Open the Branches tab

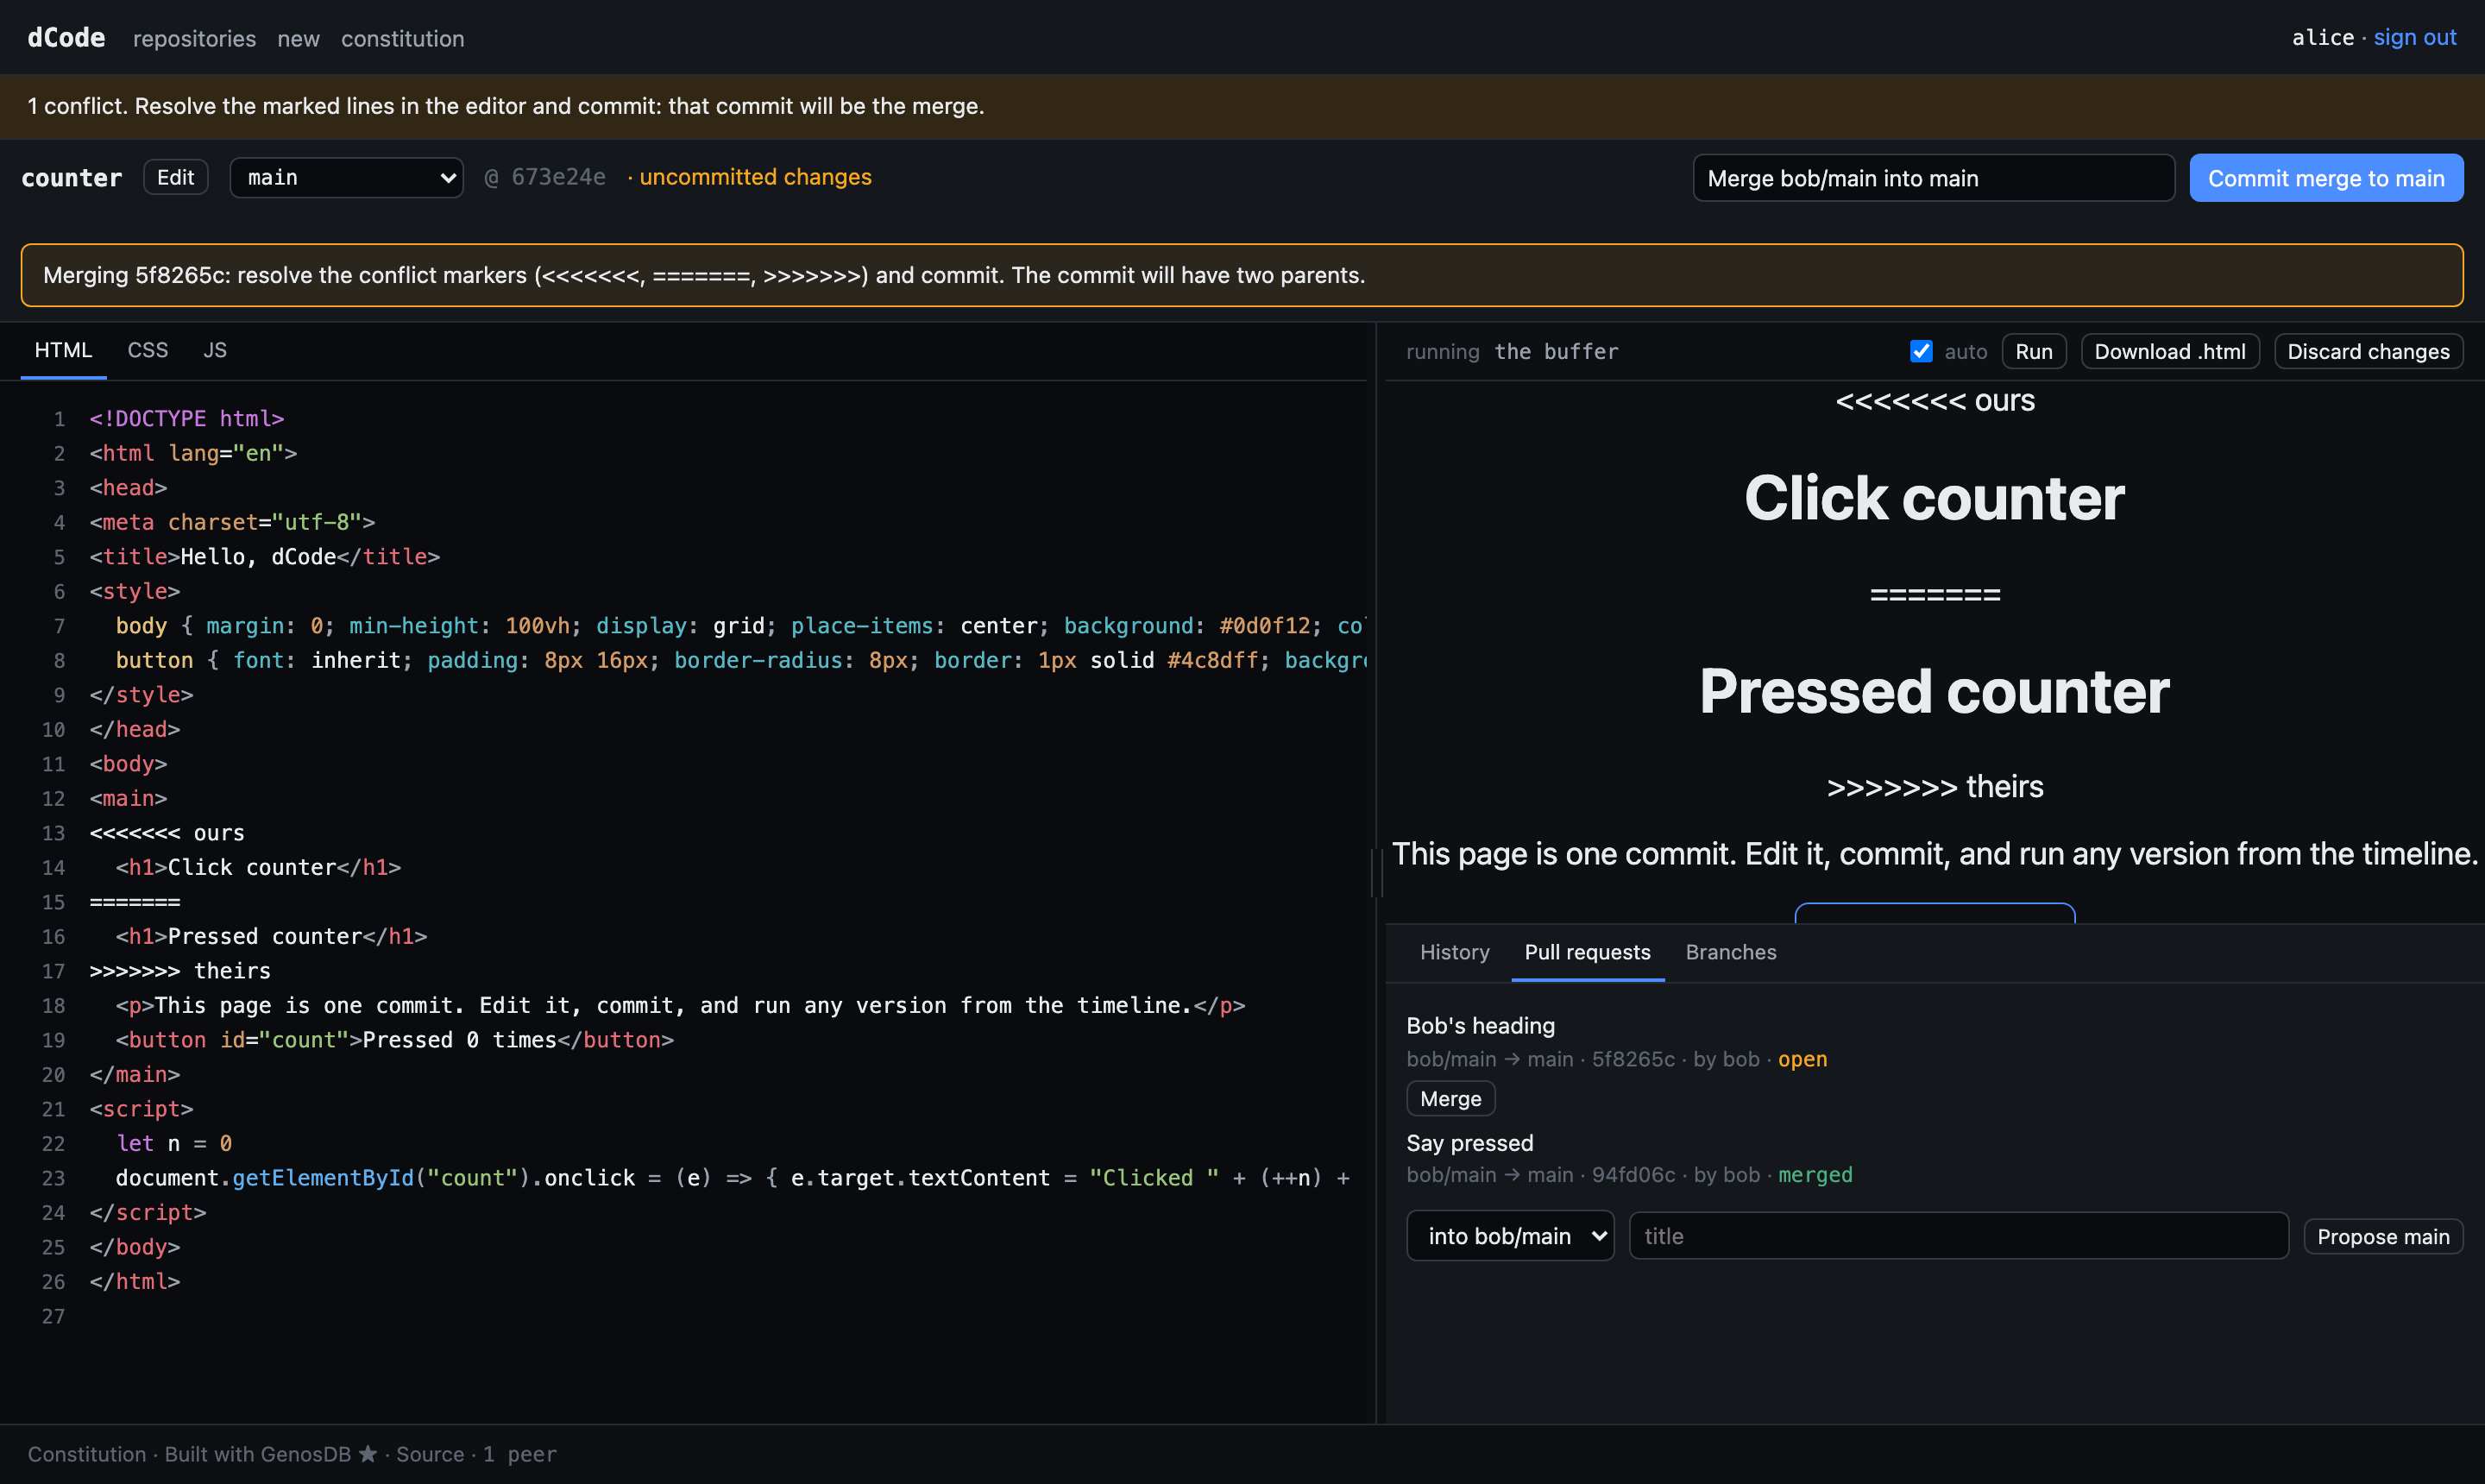click(1731, 952)
